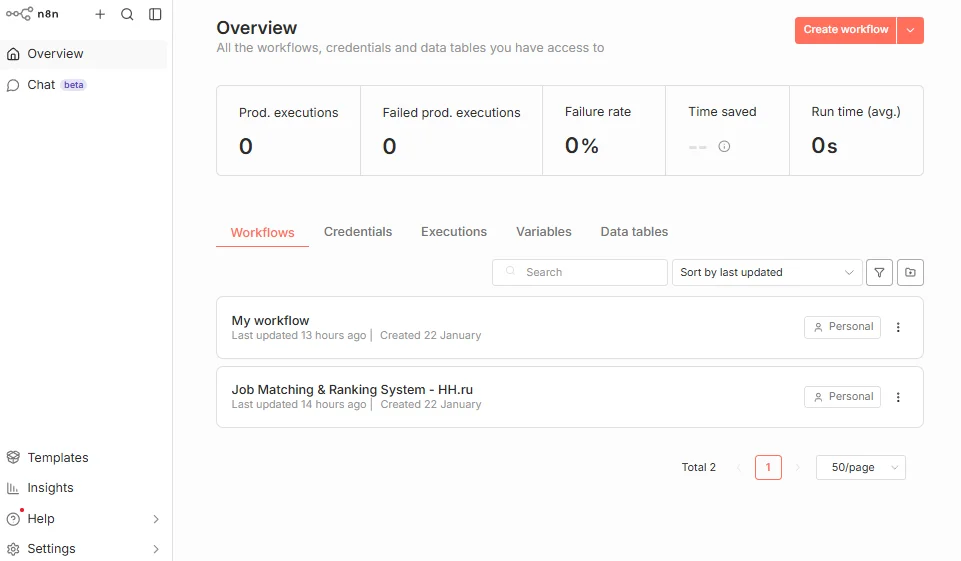
Task: Open search with the magnifier icon
Action: pos(127,14)
